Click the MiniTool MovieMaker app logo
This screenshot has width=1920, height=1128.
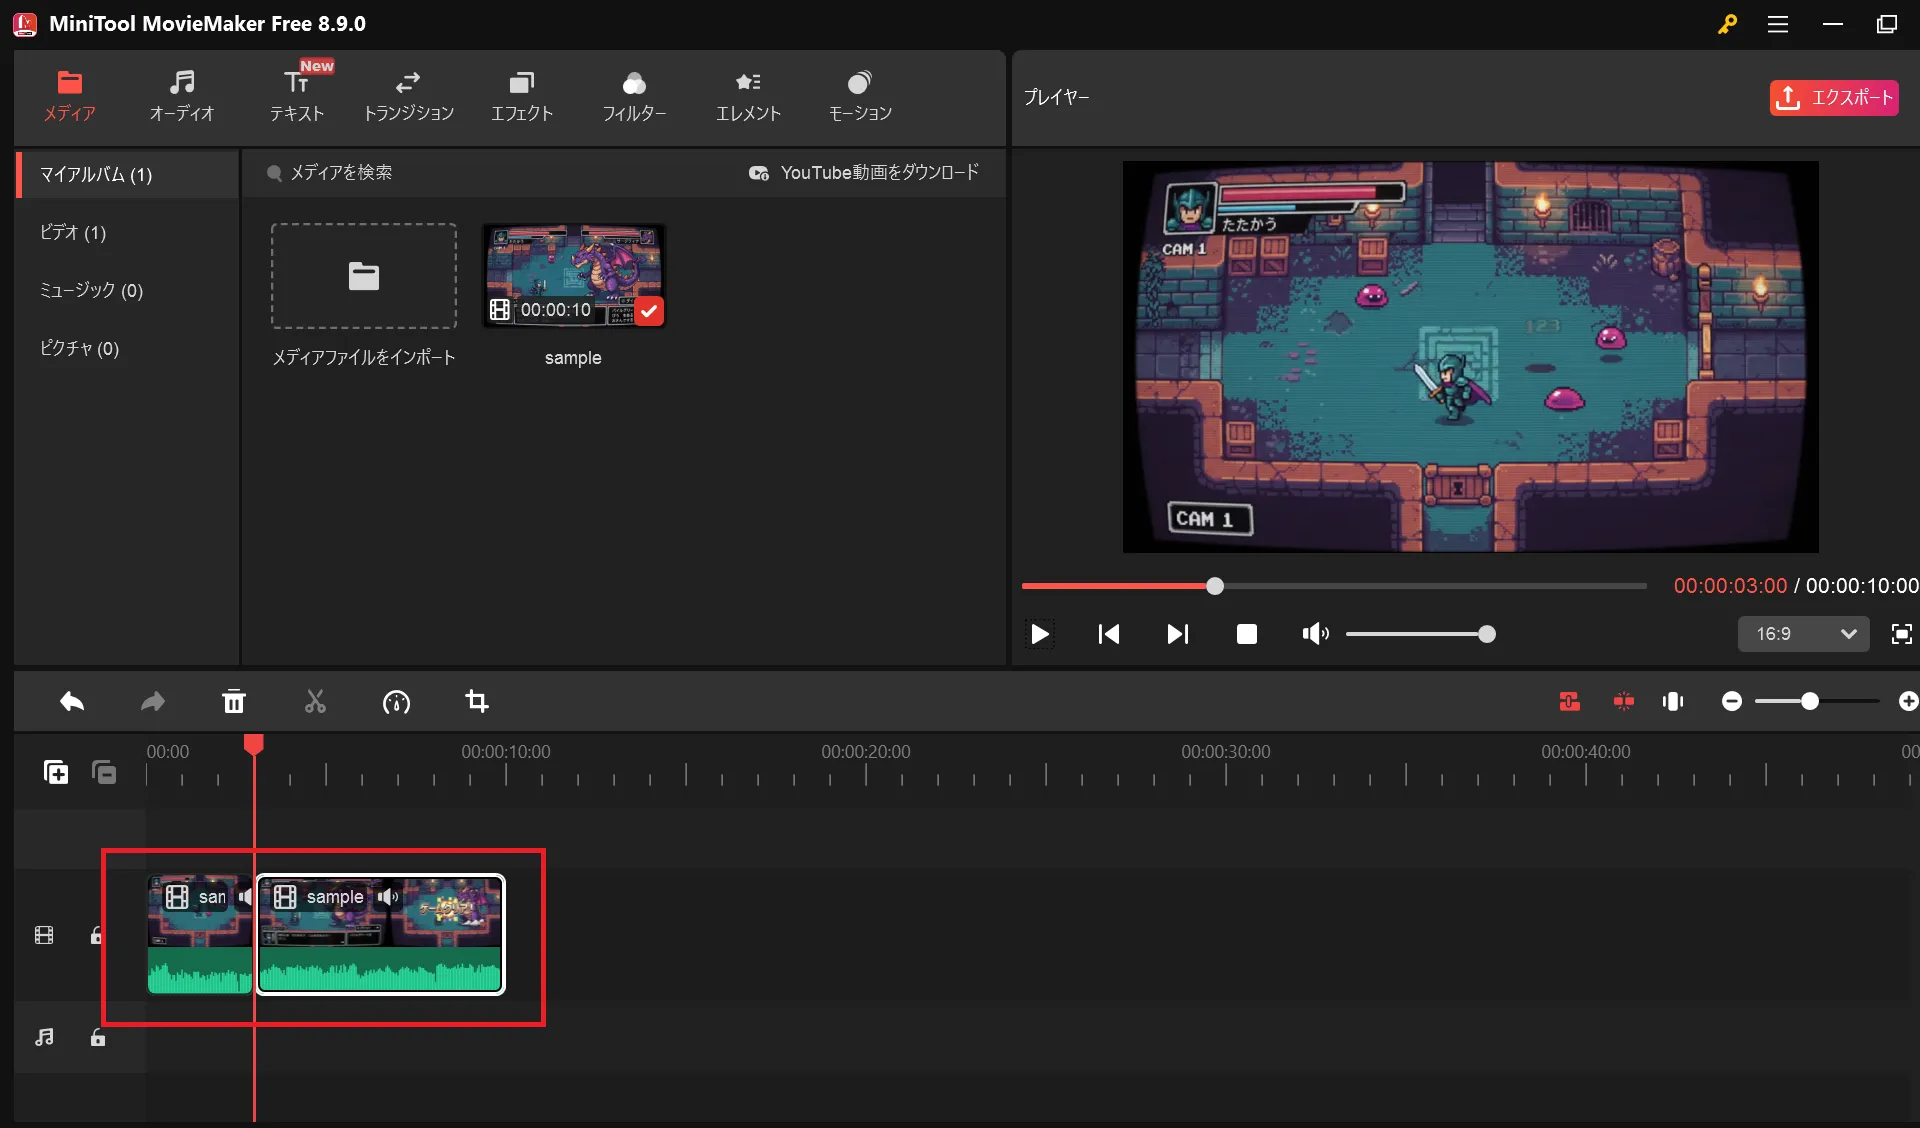pyautogui.click(x=25, y=24)
